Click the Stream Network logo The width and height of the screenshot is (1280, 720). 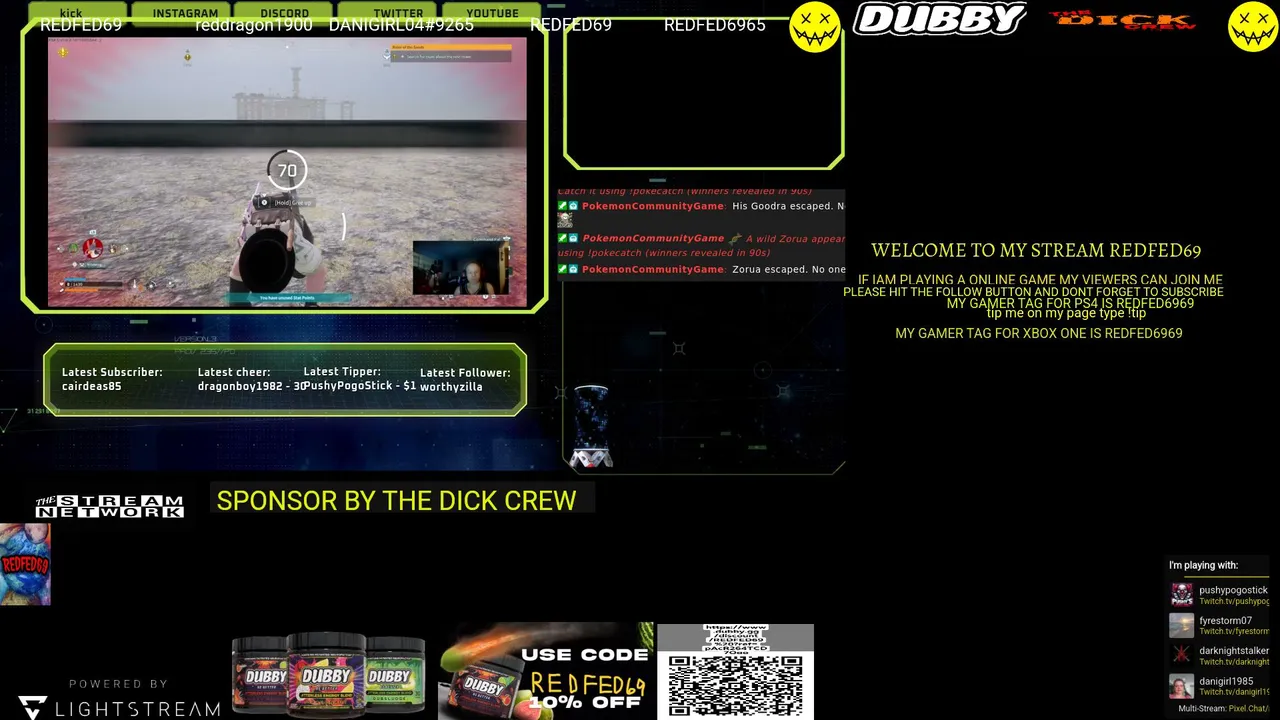pos(109,506)
